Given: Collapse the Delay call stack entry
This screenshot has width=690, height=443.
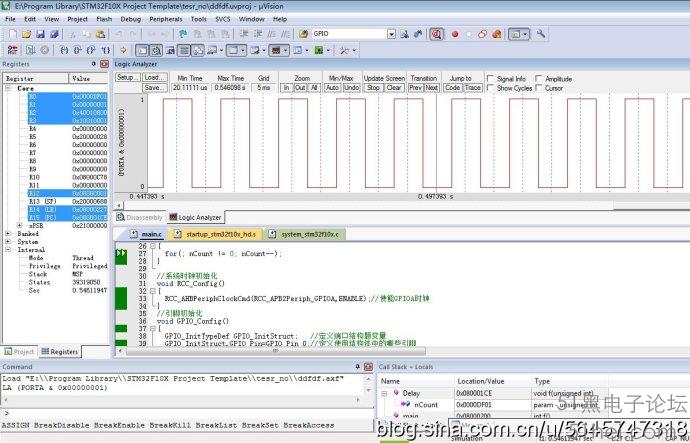Looking at the screenshot, I should pyautogui.click(x=385, y=393).
